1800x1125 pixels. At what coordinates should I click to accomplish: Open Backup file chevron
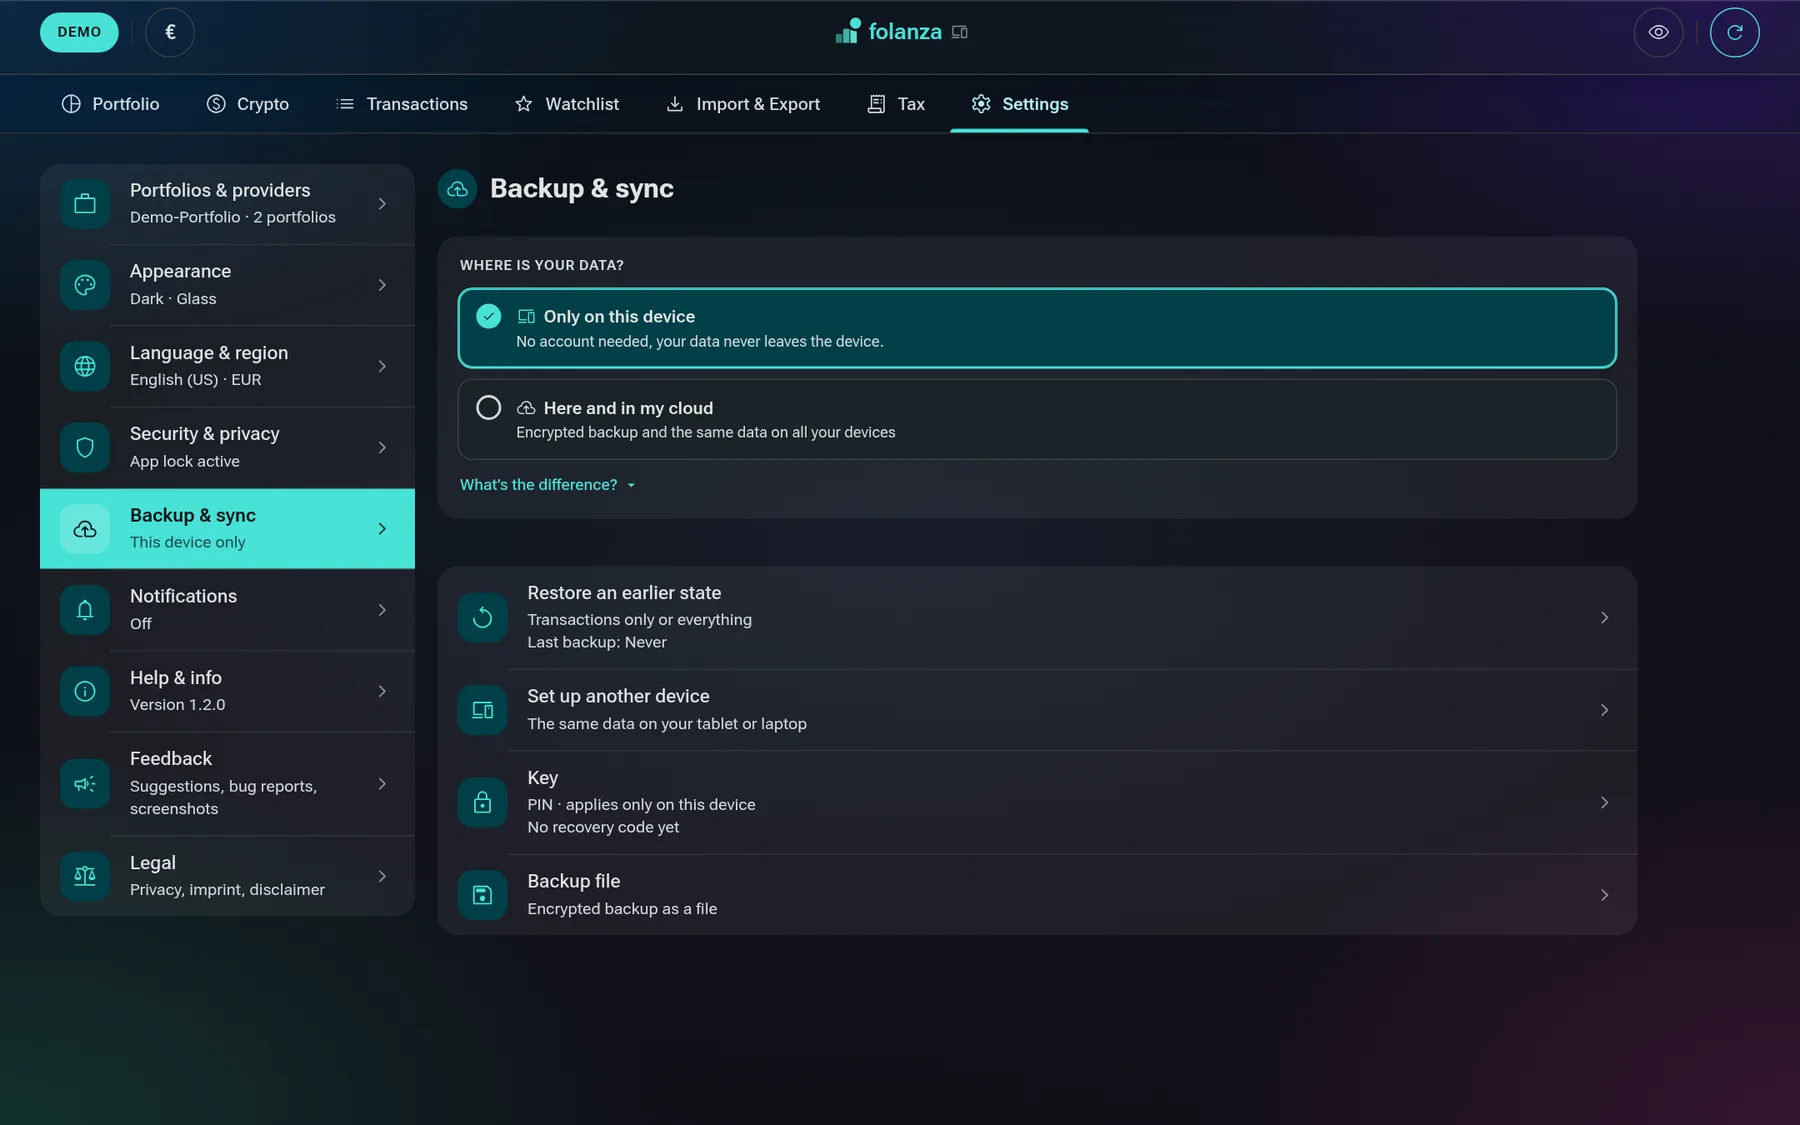click(1604, 895)
